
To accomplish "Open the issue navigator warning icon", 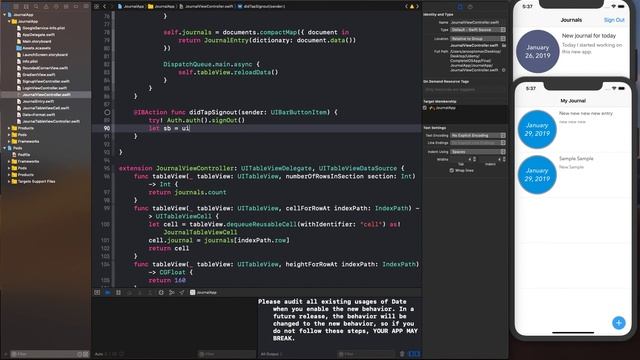I will [46, 7].
